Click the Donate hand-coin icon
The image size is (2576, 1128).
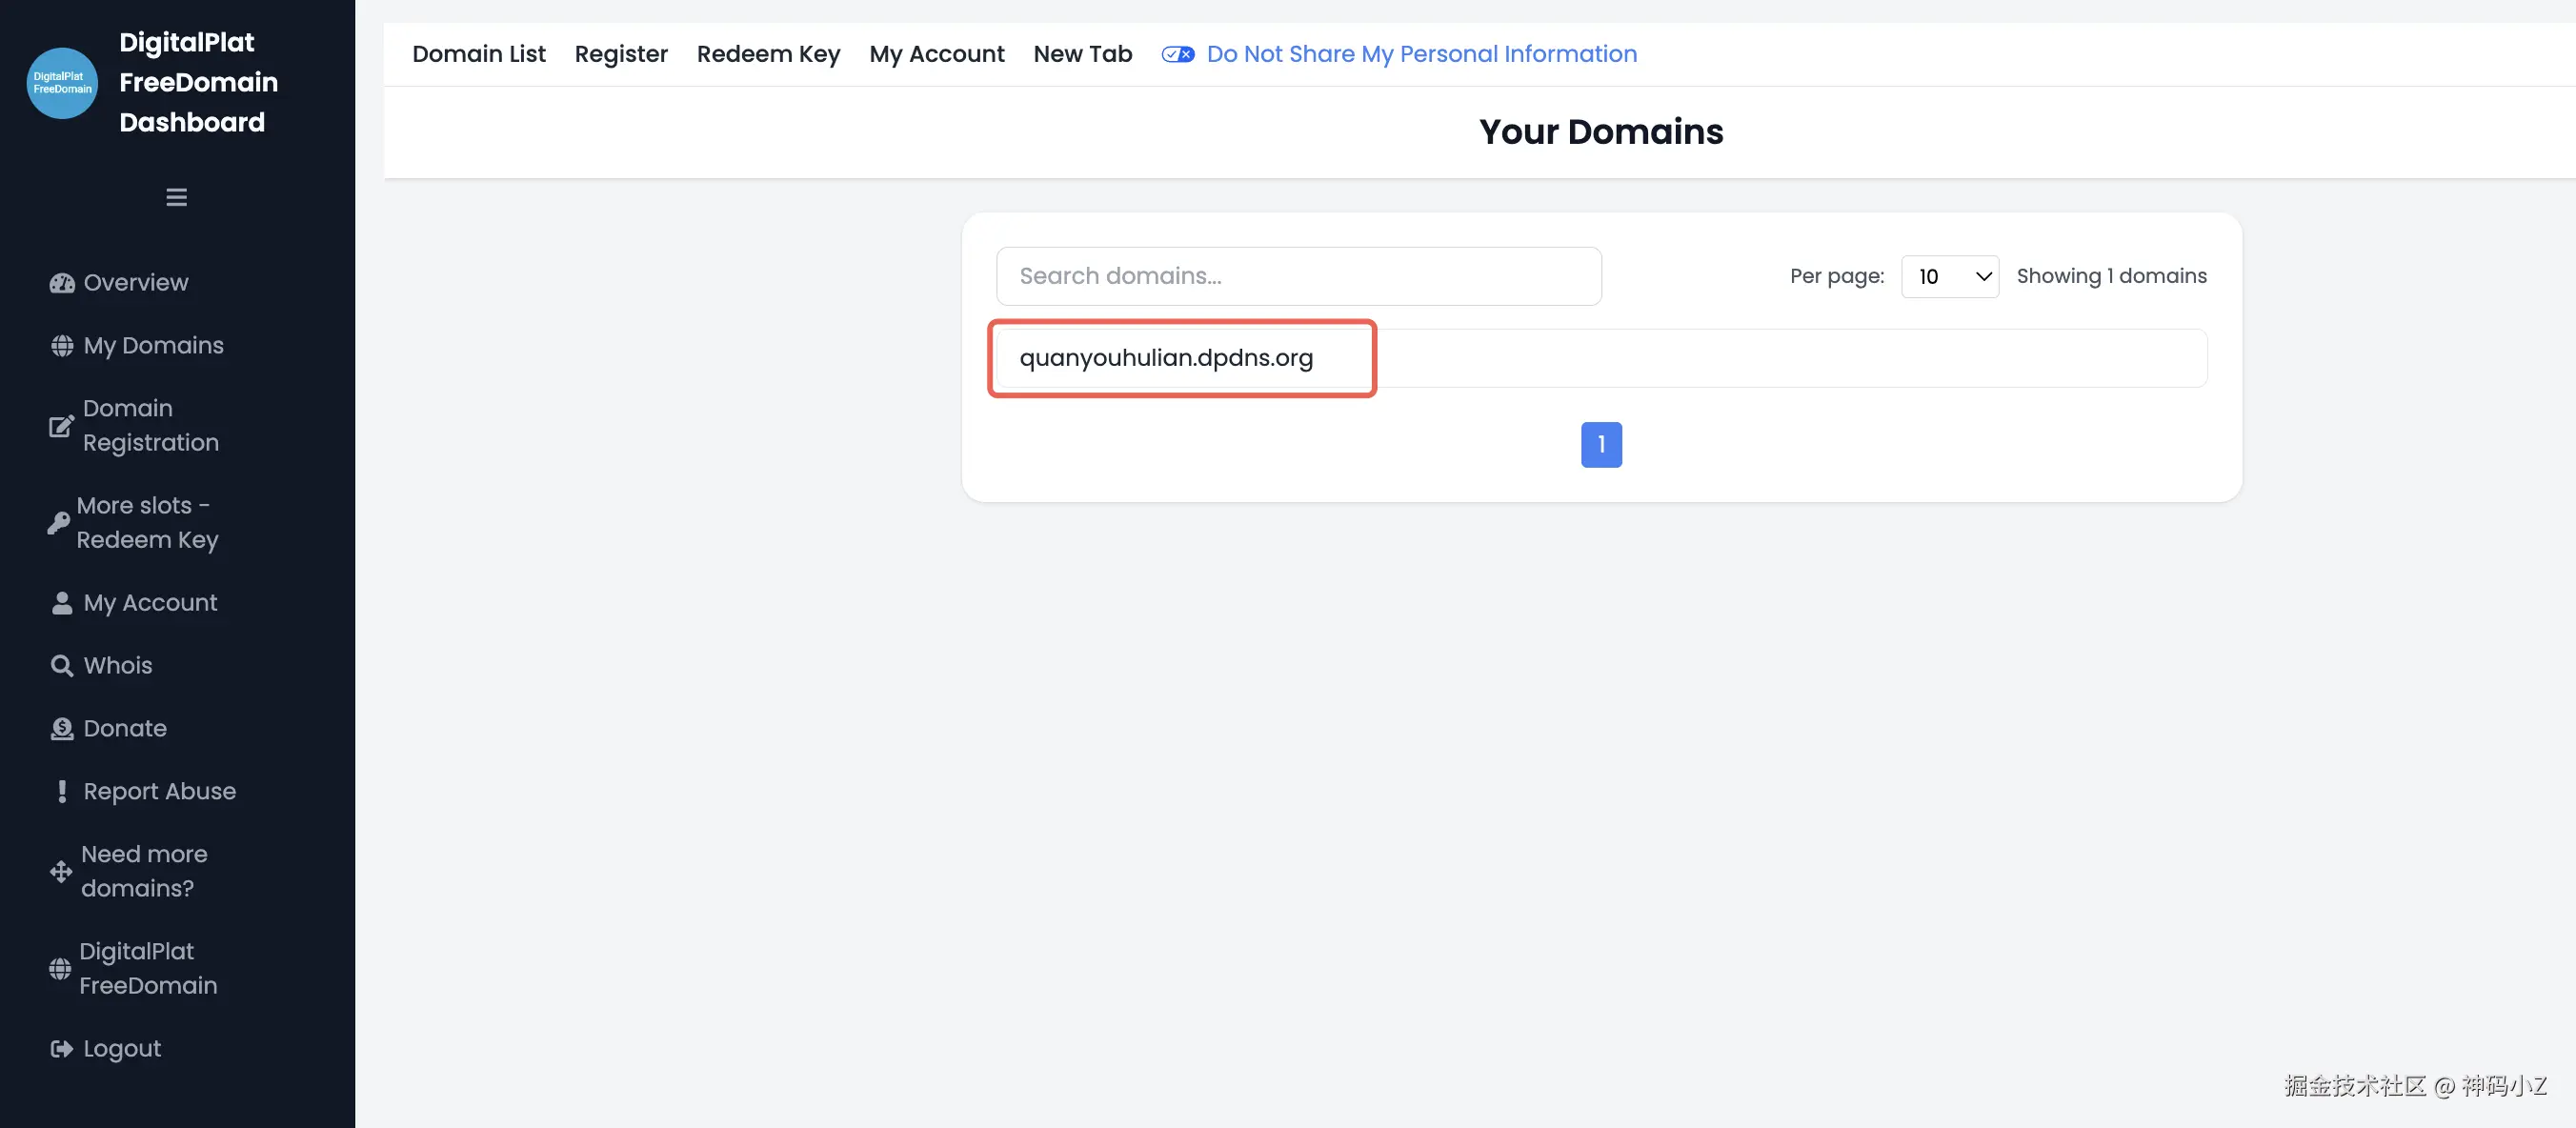pos(62,729)
